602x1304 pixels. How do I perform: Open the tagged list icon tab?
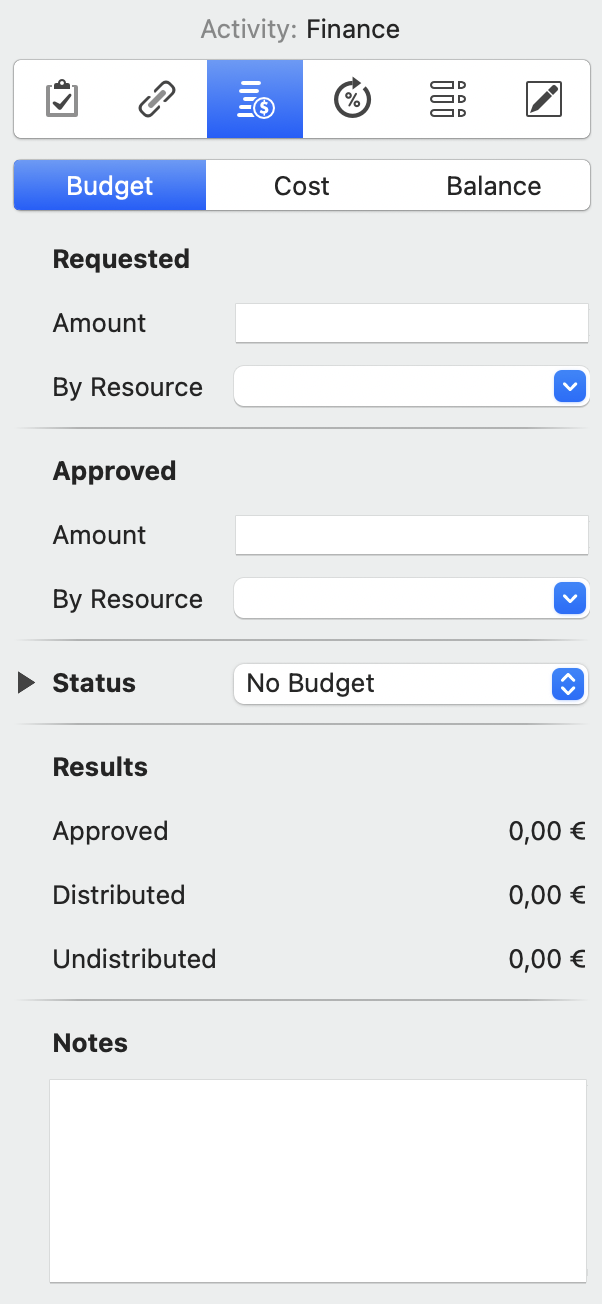(447, 99)
